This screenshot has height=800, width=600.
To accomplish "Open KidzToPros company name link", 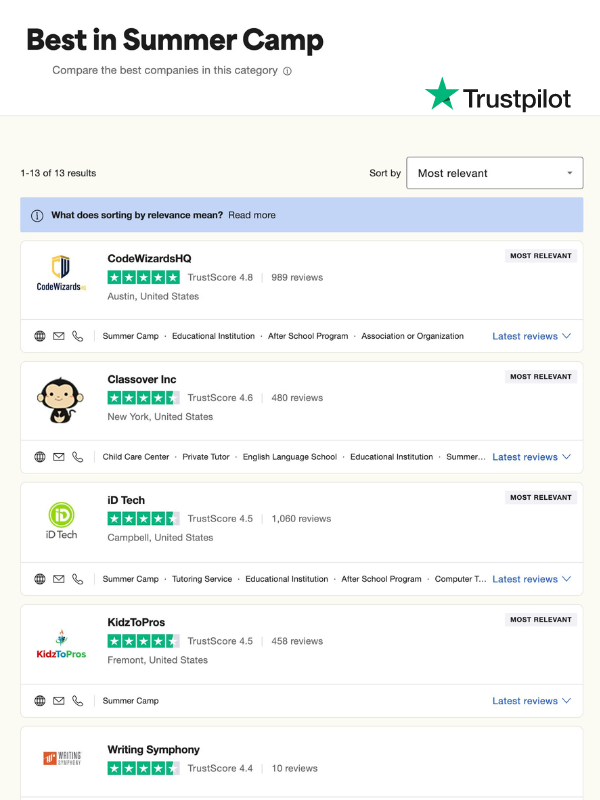I will [136, 622].
